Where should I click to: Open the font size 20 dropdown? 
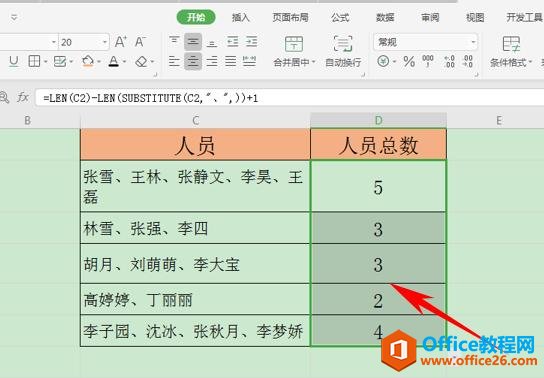(x=105, y=42)
